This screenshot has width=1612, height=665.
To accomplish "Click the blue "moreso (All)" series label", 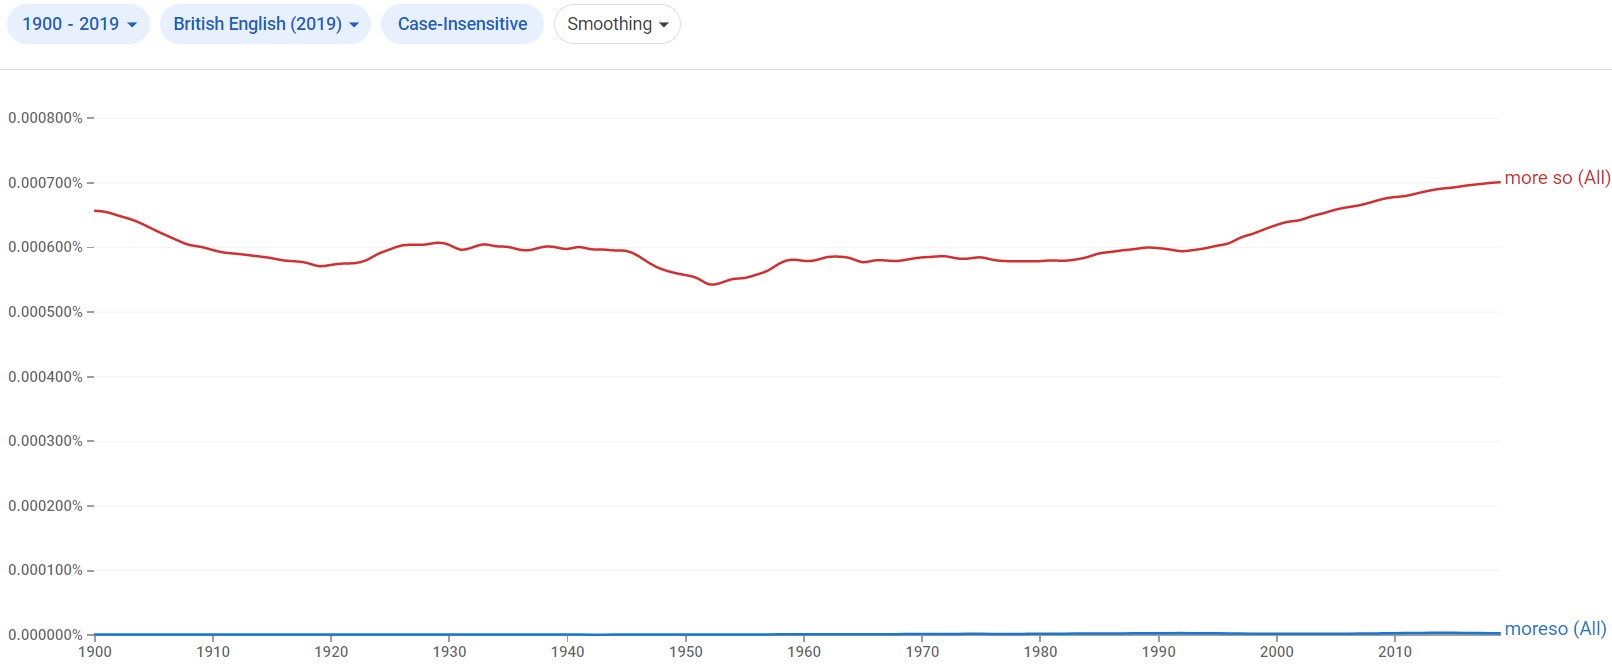I will [1555, 629].
